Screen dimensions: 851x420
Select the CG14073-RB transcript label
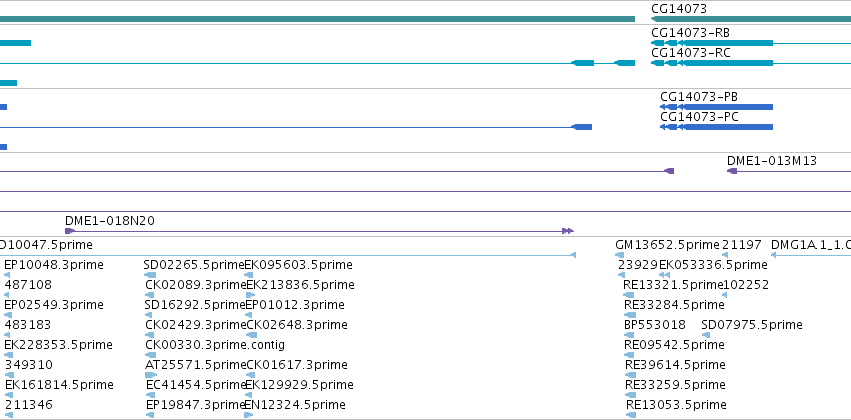pyautogui.click(x=690, y=33)
